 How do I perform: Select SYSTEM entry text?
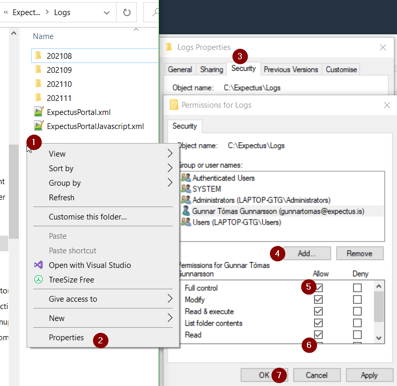coord(207,189)
